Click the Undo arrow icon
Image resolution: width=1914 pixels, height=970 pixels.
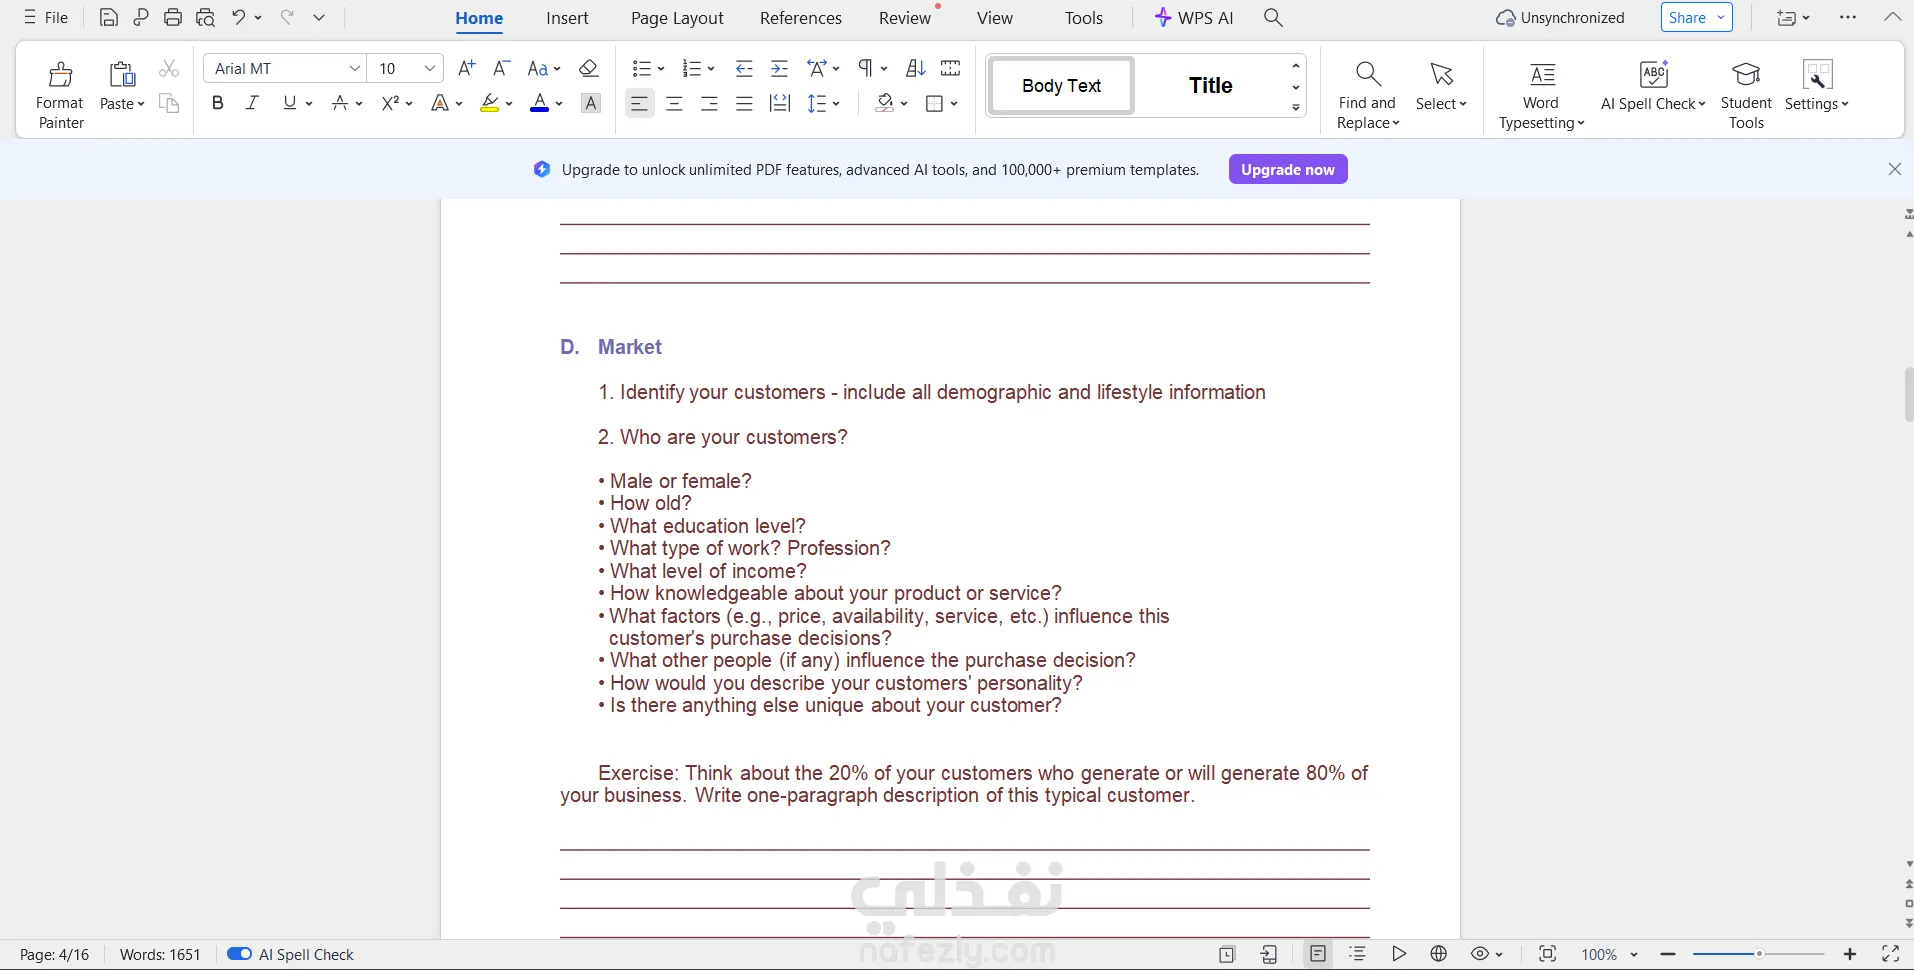[239, 18]
